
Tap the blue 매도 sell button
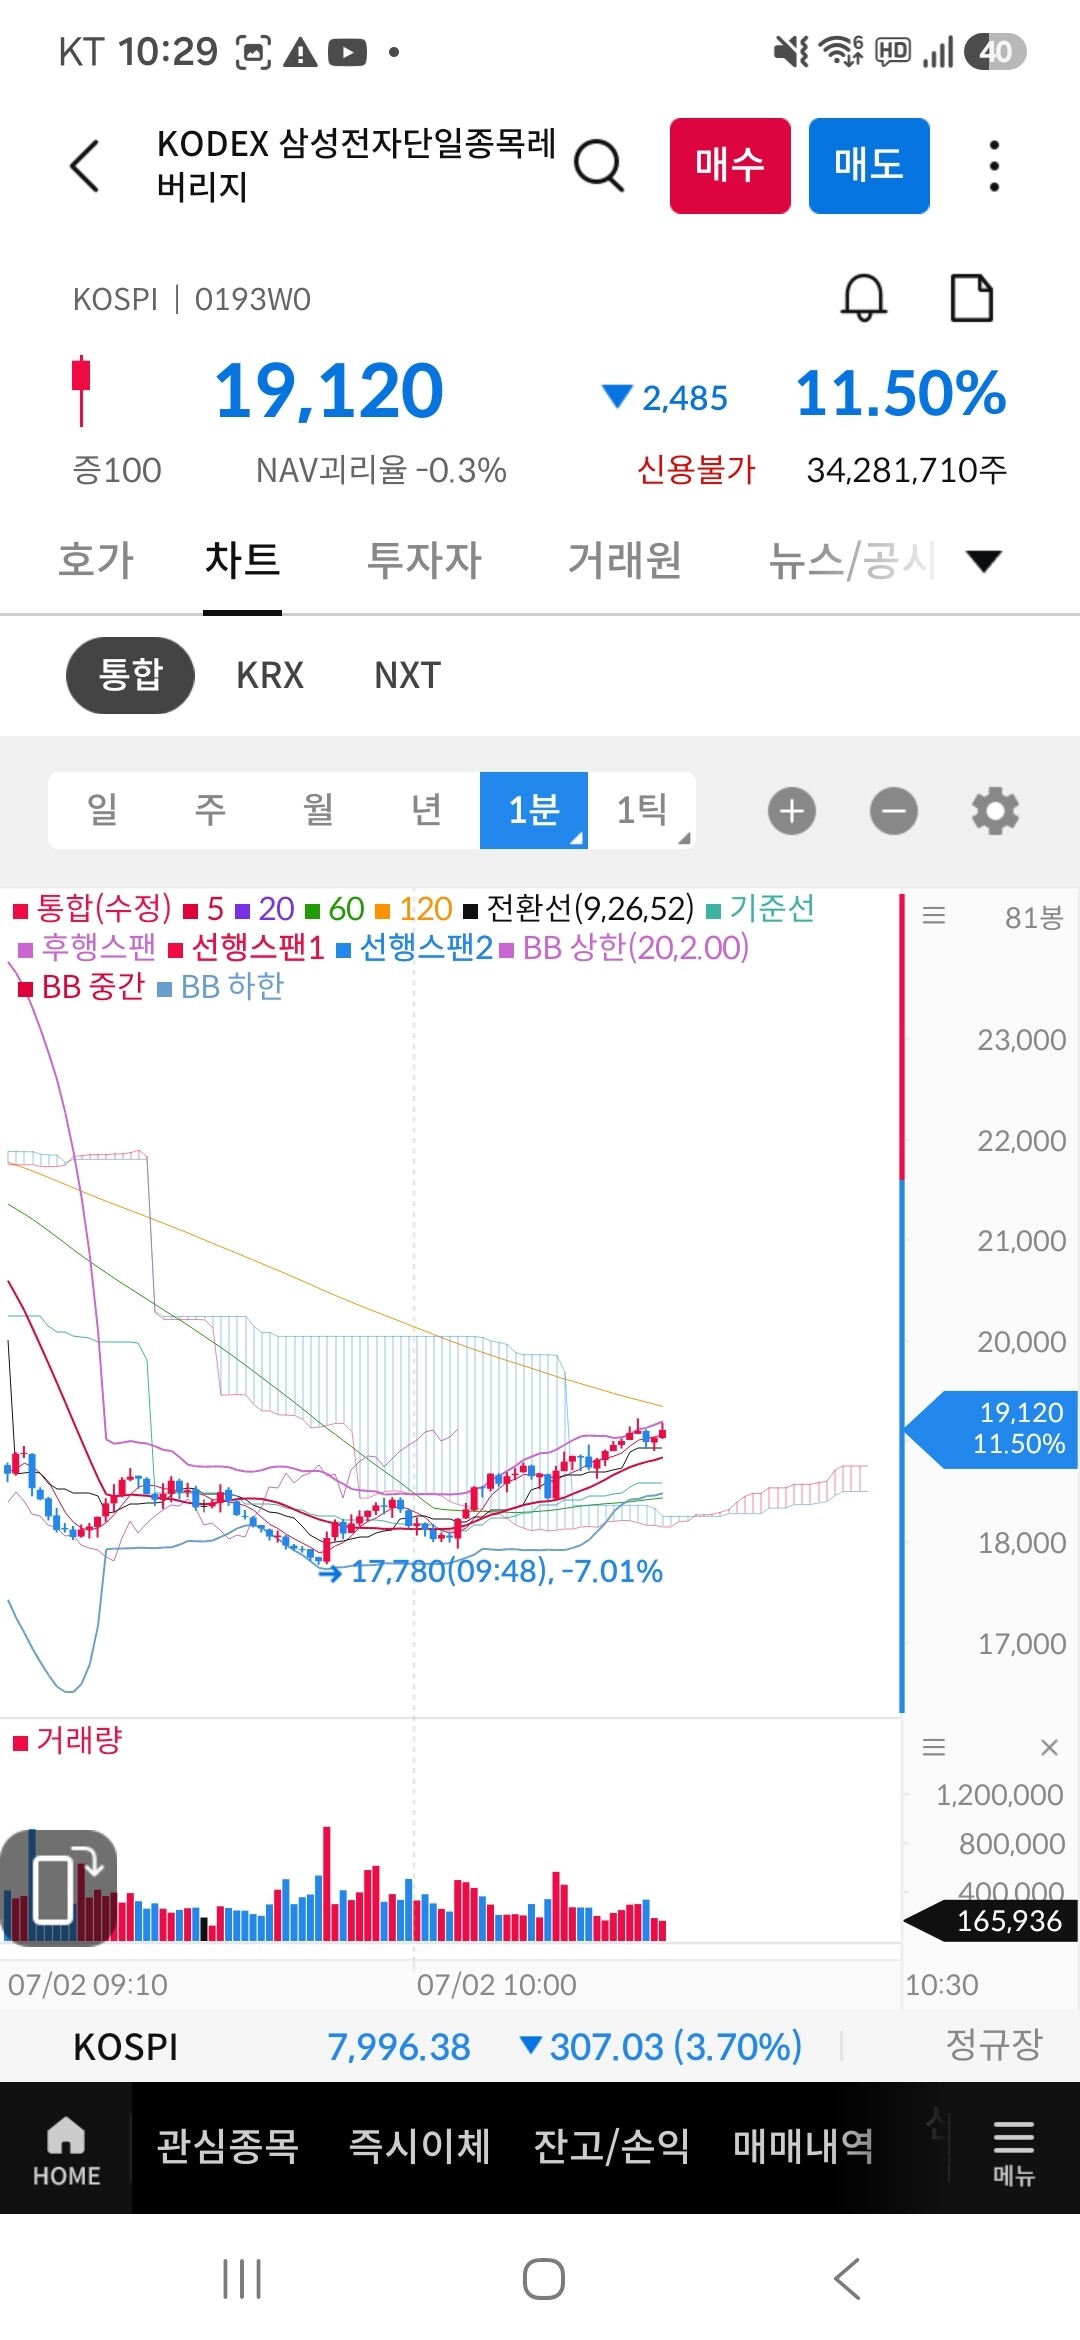pyautogui.click(x=869, y=166)
